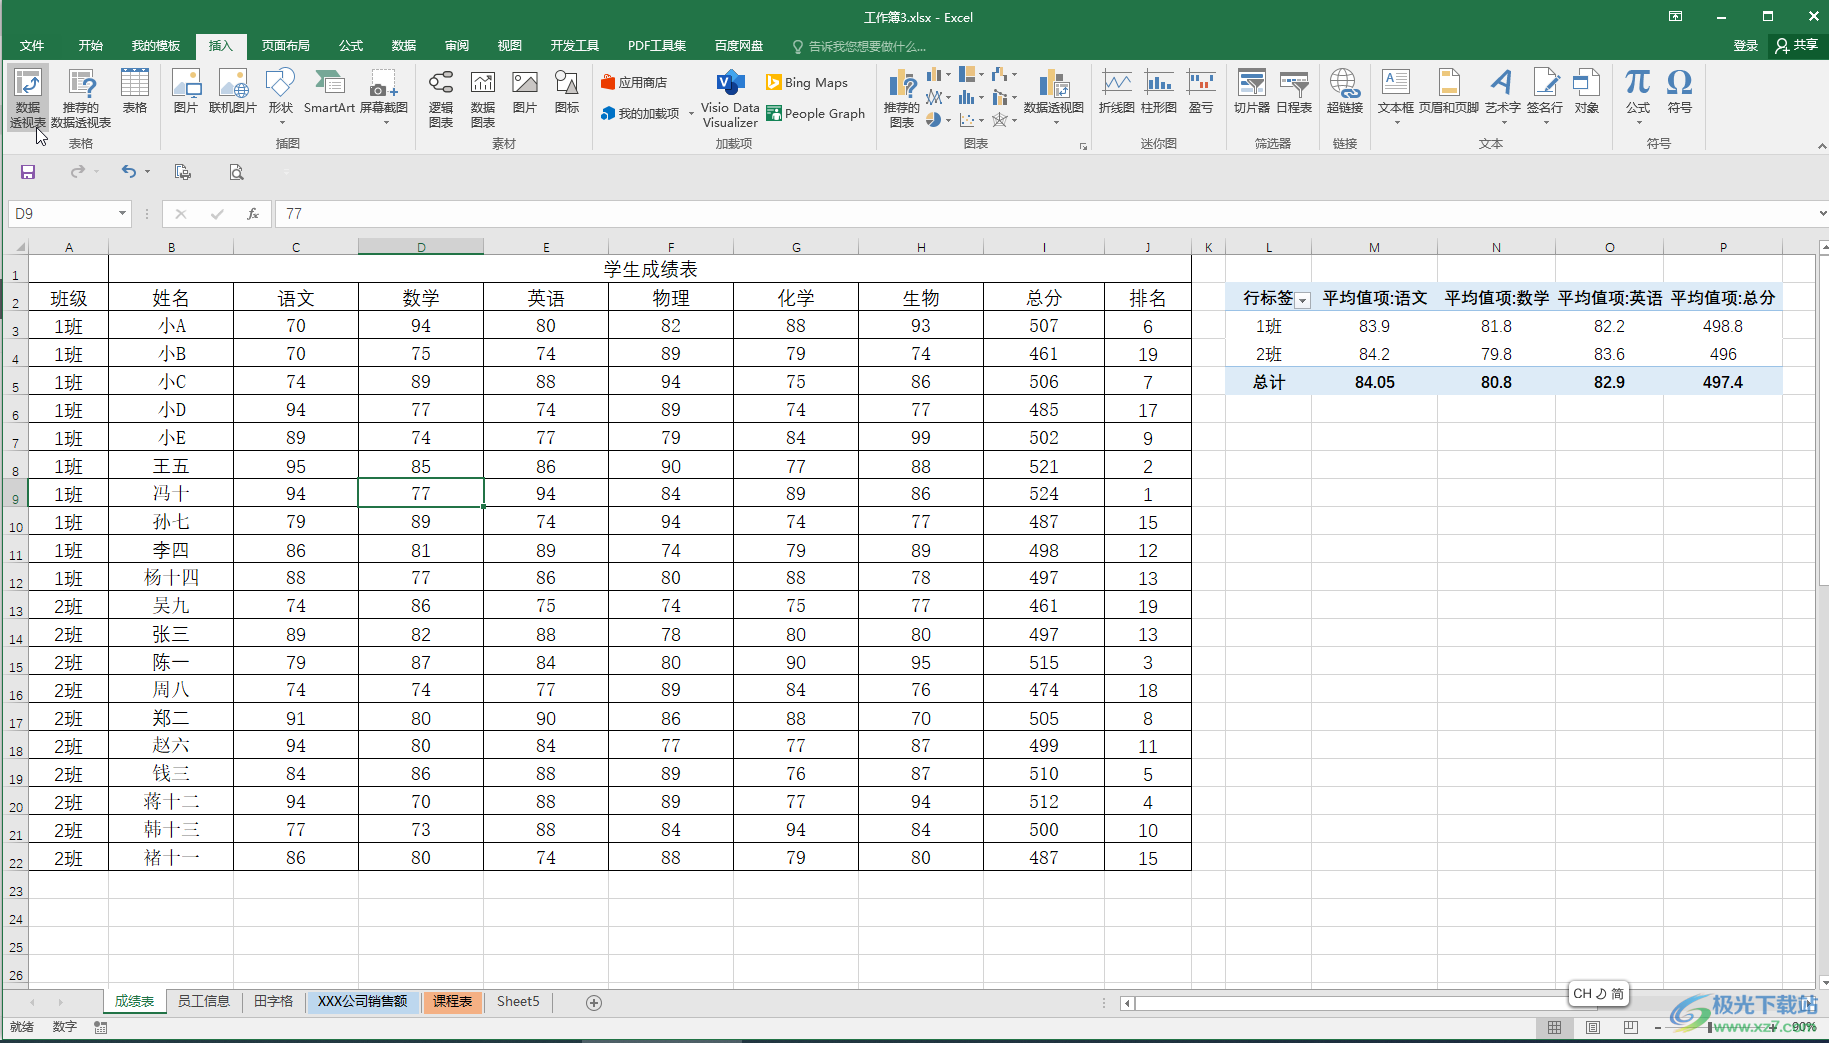Insert a Timeline (日程表) filter
The image size is (1829, 1043).
(1294, 91)
